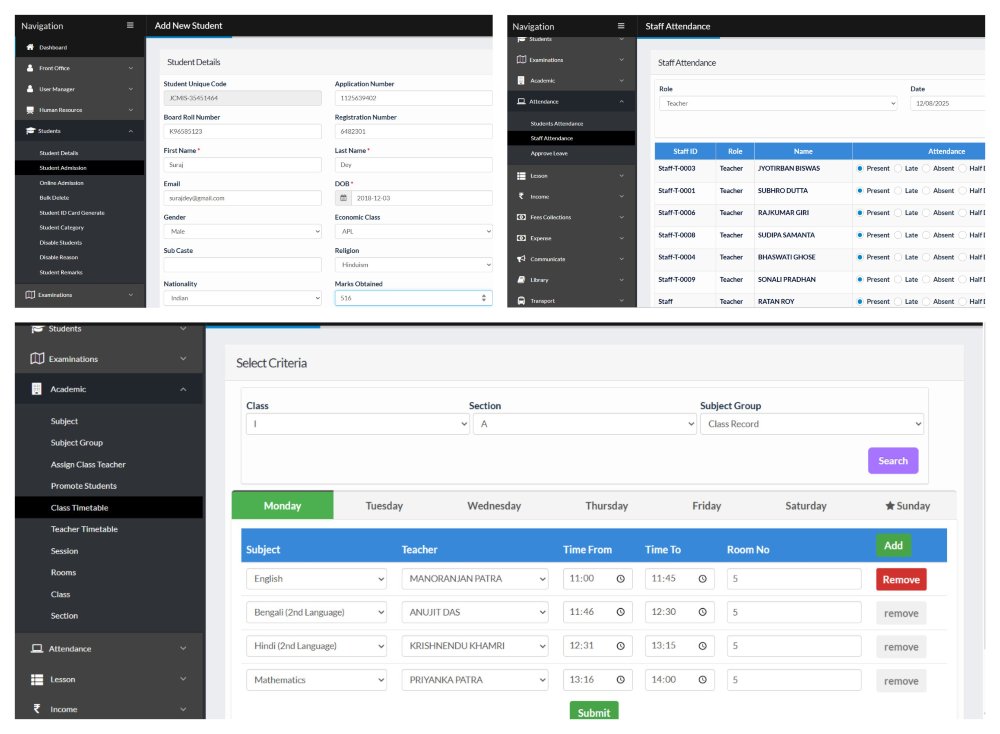Click the Marks Obtained stepper arrows
The width and height of the screenshot is (1000, 734).
[x=483, y=298]
